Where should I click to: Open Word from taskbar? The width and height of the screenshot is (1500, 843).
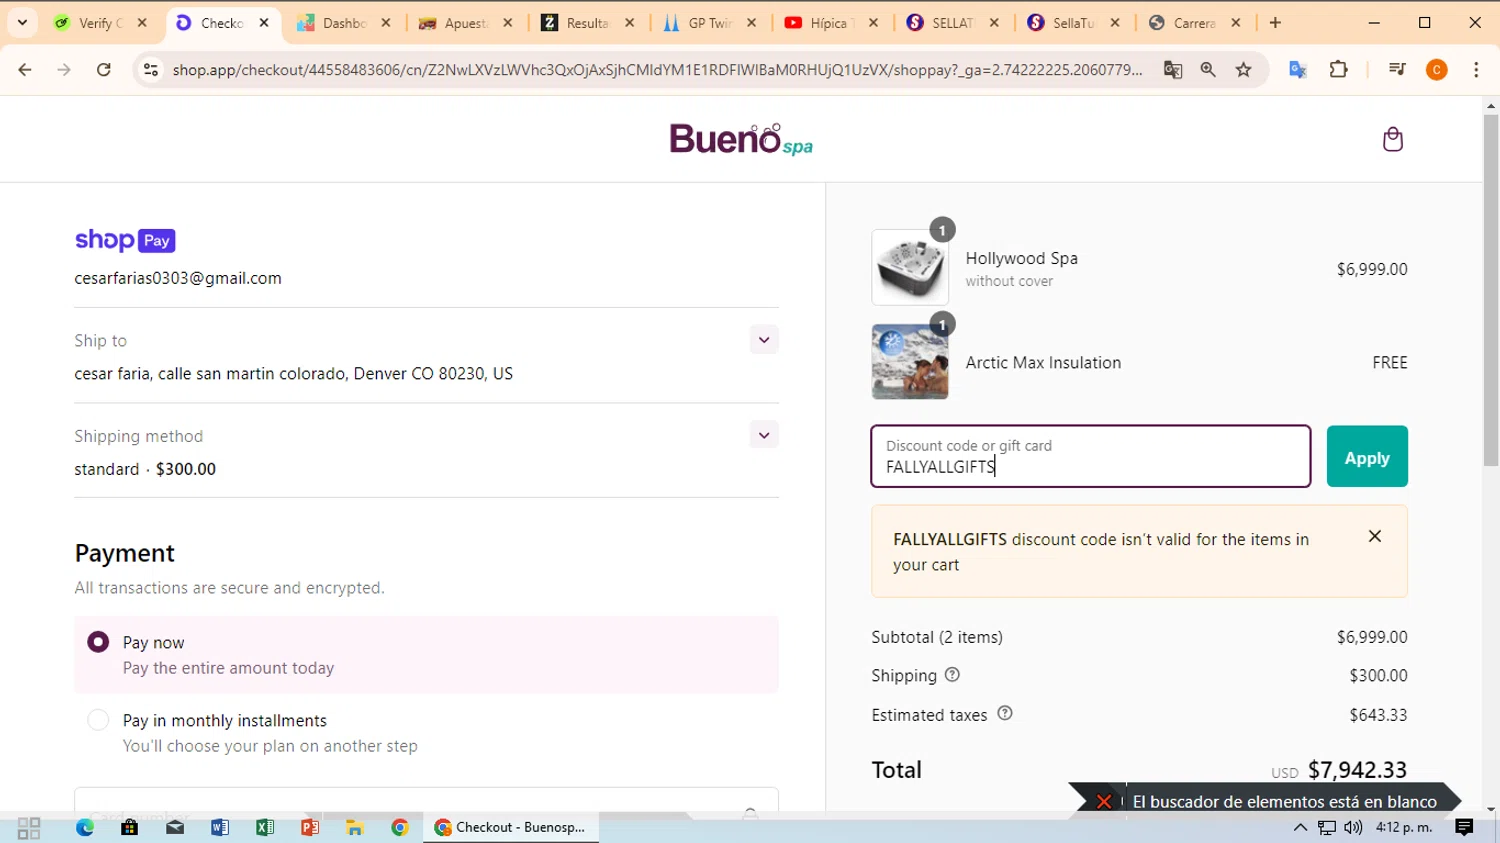coord(220,828)
